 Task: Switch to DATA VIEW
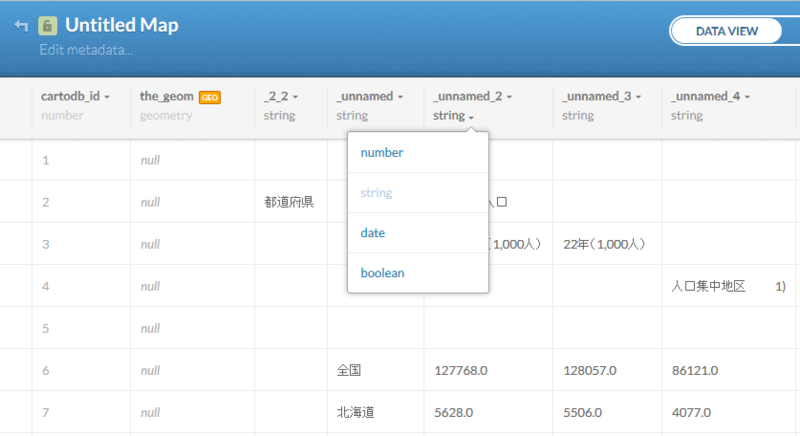coord(727,31)
